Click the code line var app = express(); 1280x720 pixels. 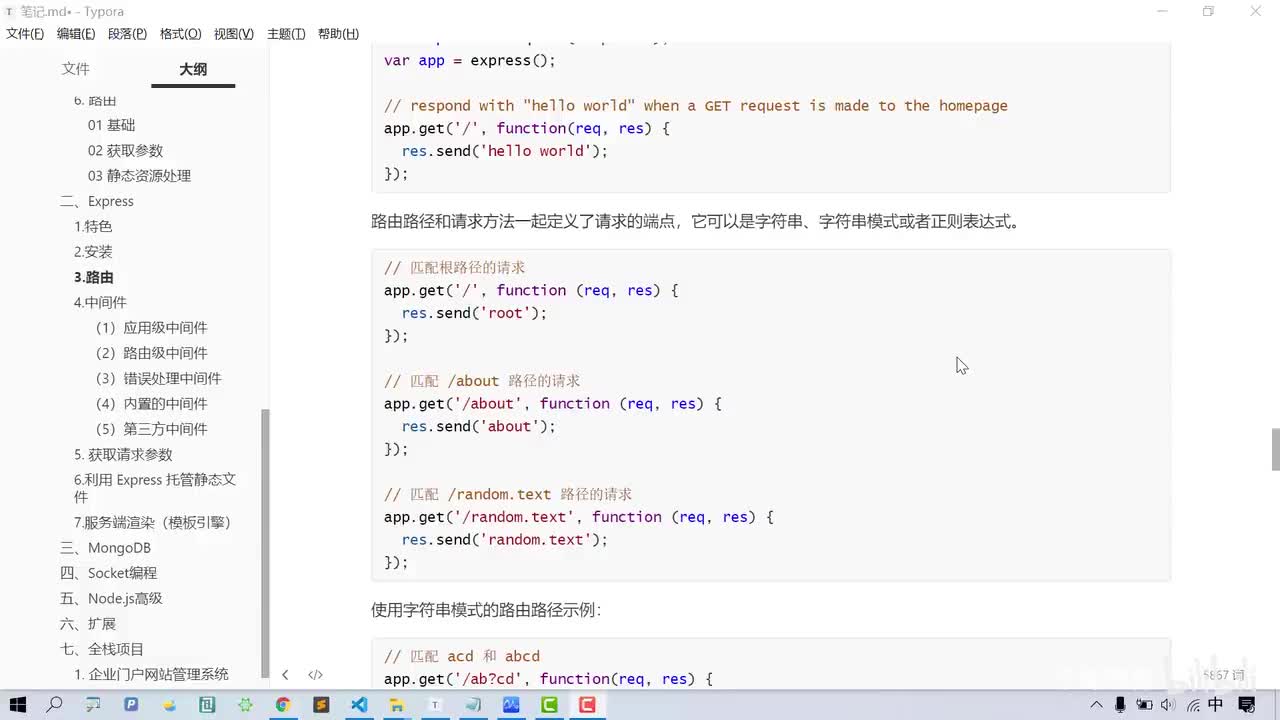[469, 60]
